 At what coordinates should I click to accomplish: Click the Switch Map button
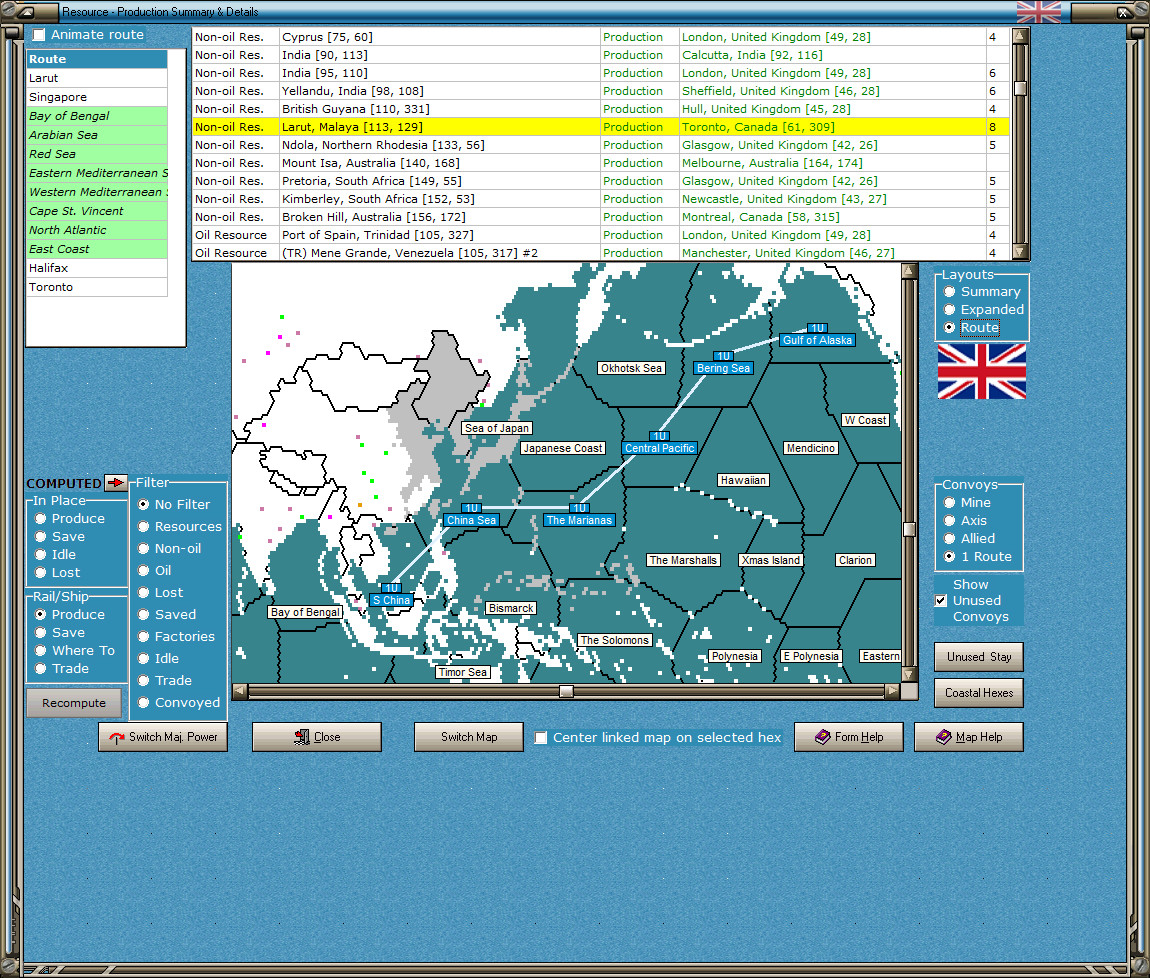[469, 737]
